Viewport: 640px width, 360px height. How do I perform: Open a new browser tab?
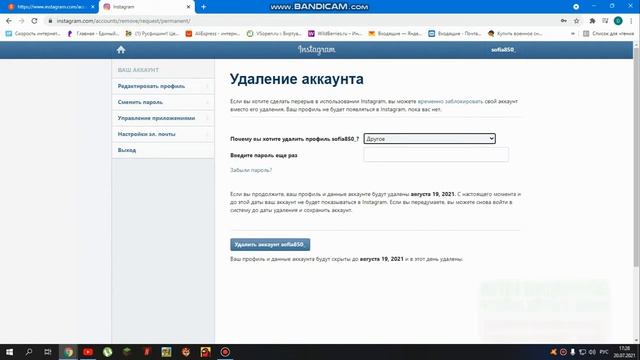(x=203, y=7)
